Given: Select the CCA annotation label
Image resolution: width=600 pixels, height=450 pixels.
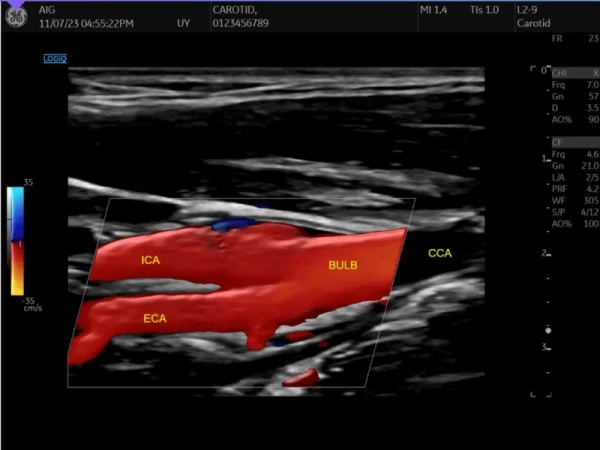Looking at the screenshot, I should [440, 254].
